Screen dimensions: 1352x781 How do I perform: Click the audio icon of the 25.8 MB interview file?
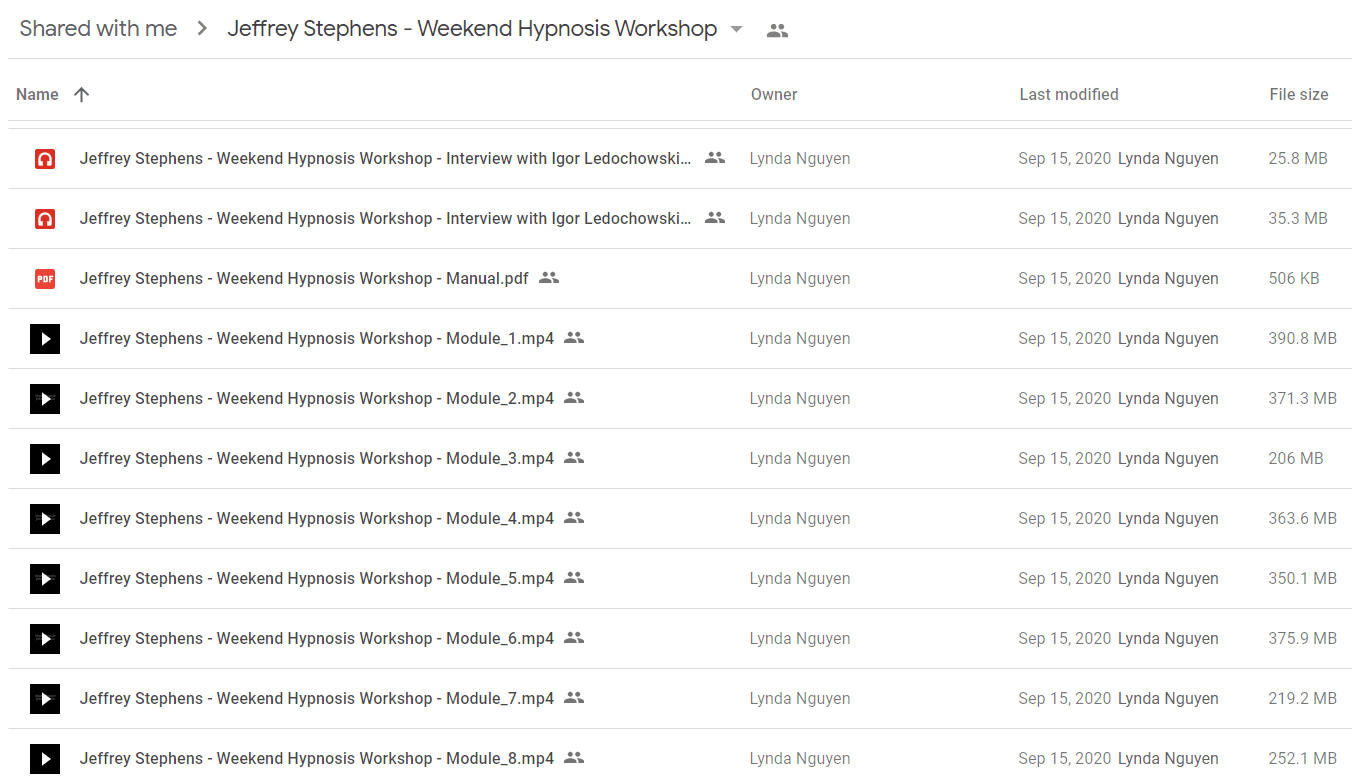(x=45, y=159)
